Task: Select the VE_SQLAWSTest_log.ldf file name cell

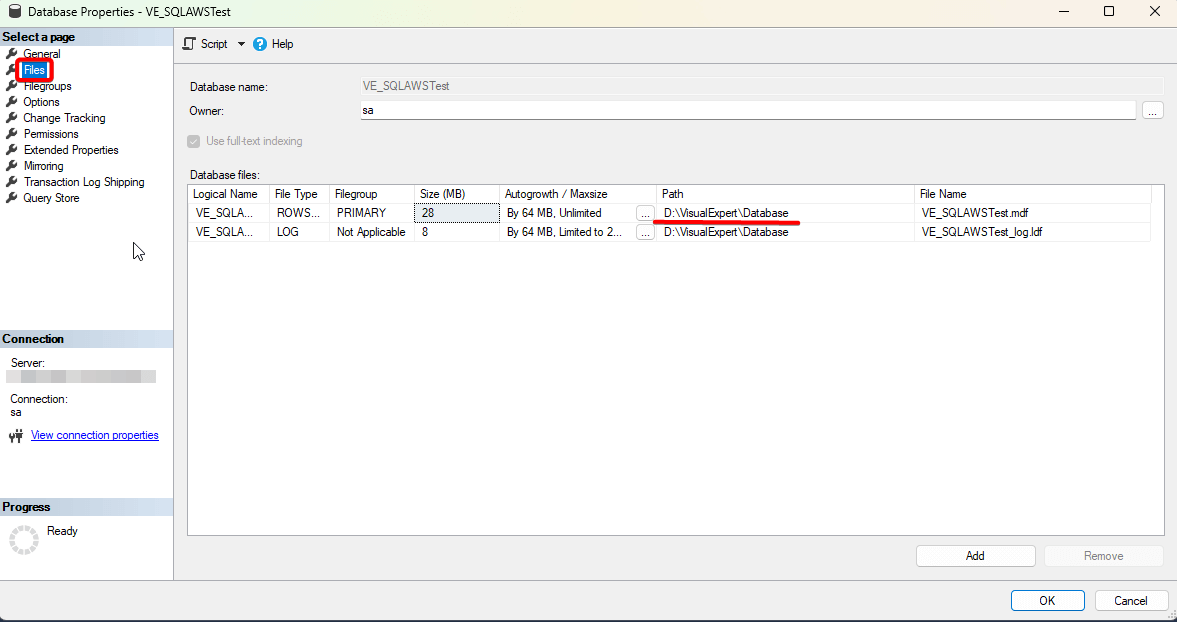Action: [1033, 233]
